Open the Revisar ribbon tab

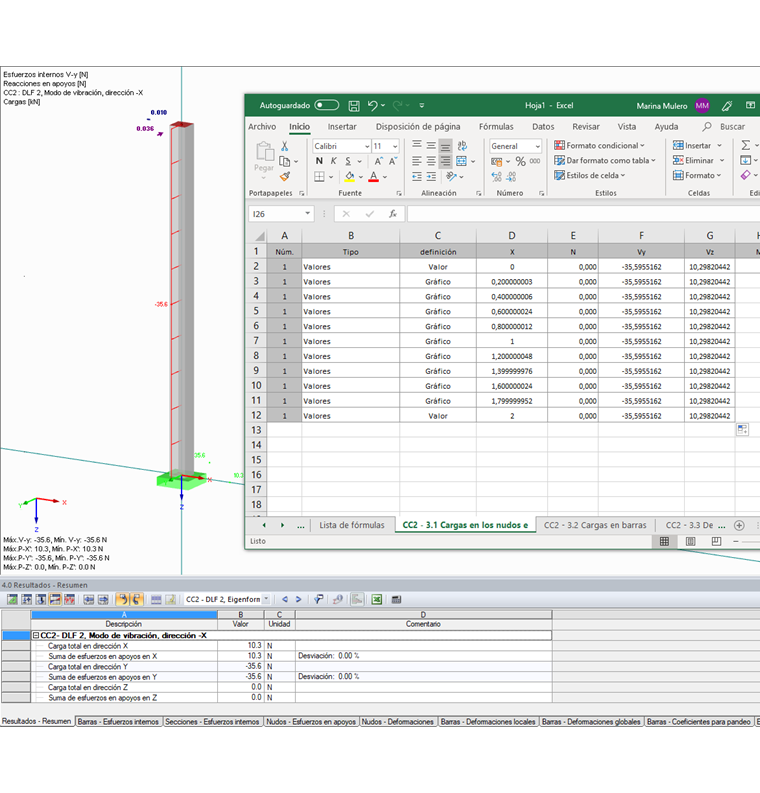click(586, 126)
